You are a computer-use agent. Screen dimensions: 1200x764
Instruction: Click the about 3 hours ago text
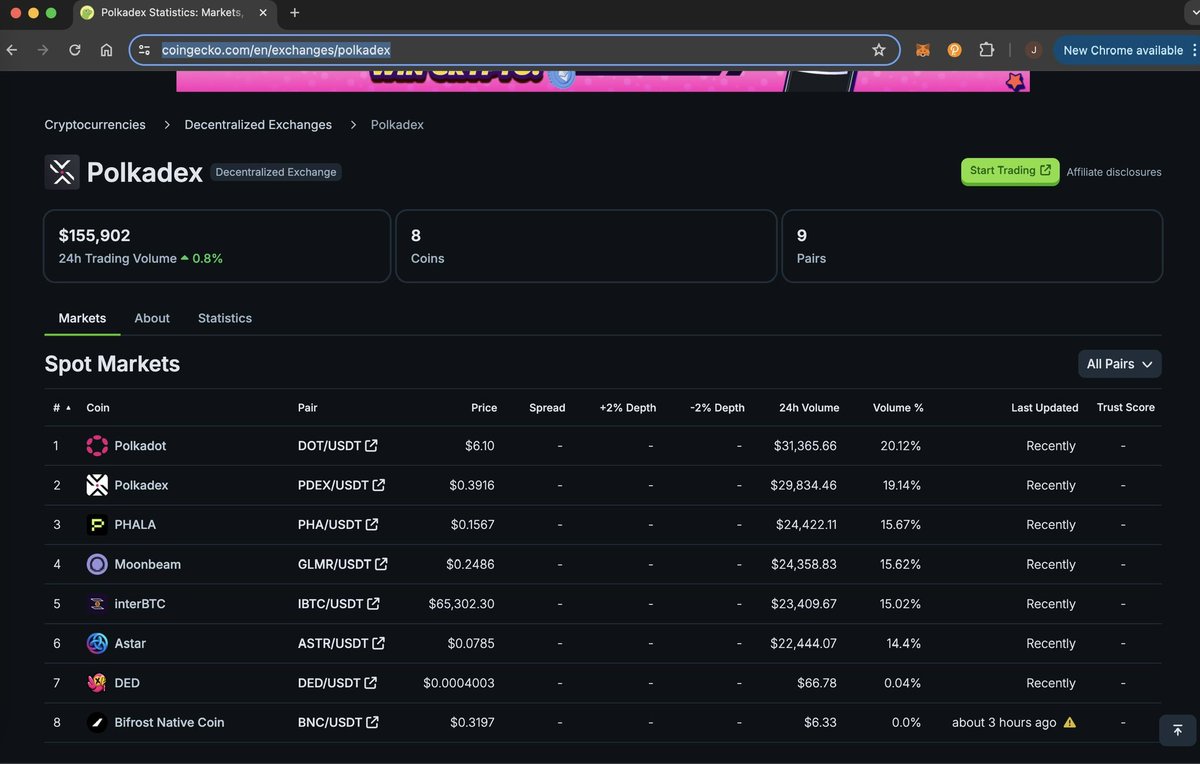[1004, 722]
